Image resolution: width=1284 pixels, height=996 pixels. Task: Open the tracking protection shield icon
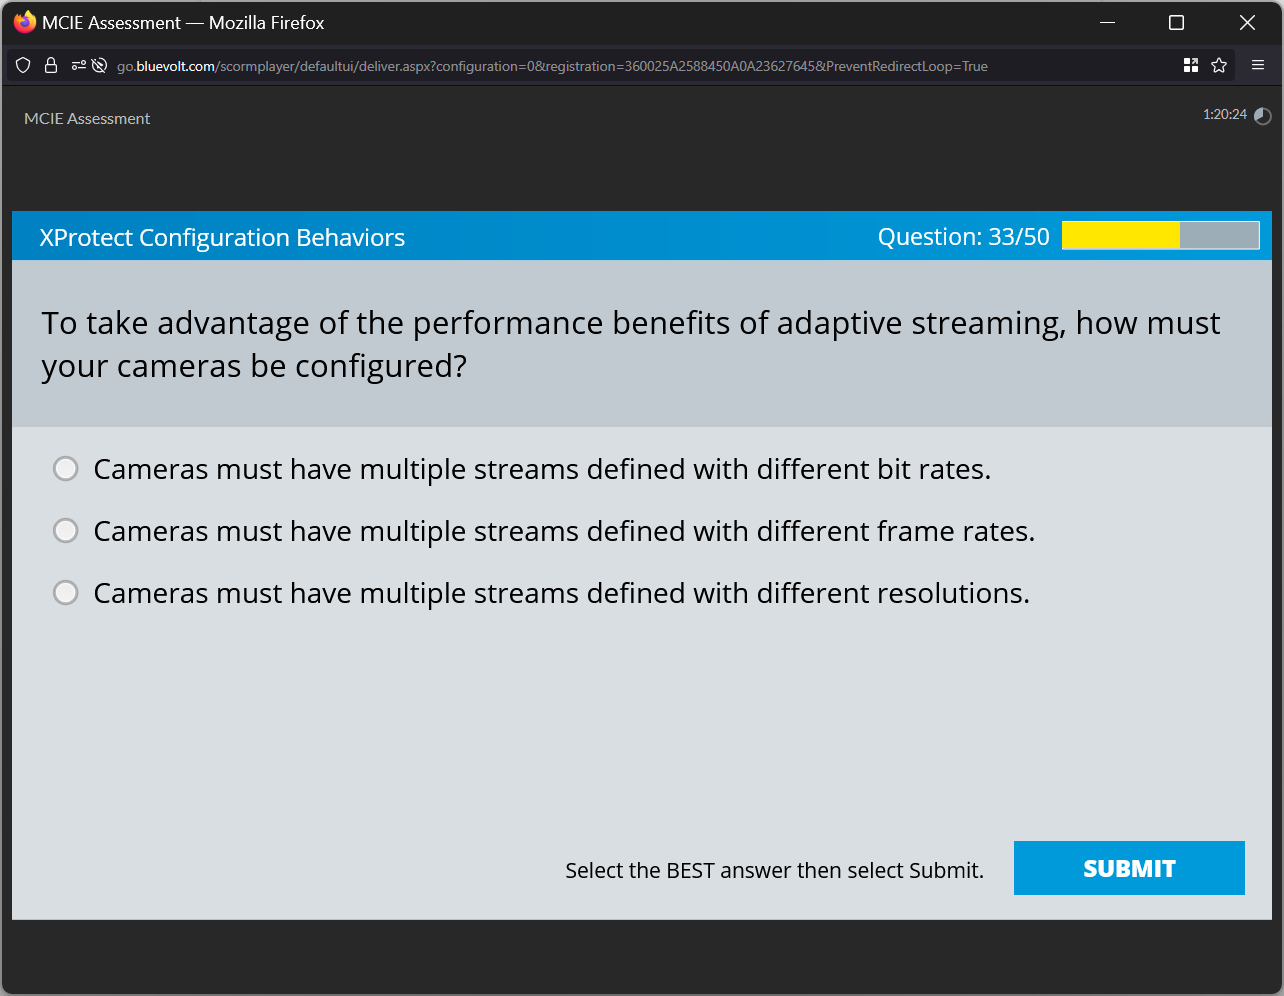click(x=22, y=65)
